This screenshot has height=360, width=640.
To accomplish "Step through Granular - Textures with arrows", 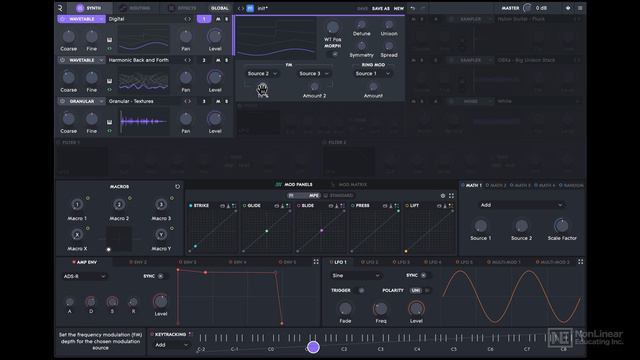I will tap(187, 101).
